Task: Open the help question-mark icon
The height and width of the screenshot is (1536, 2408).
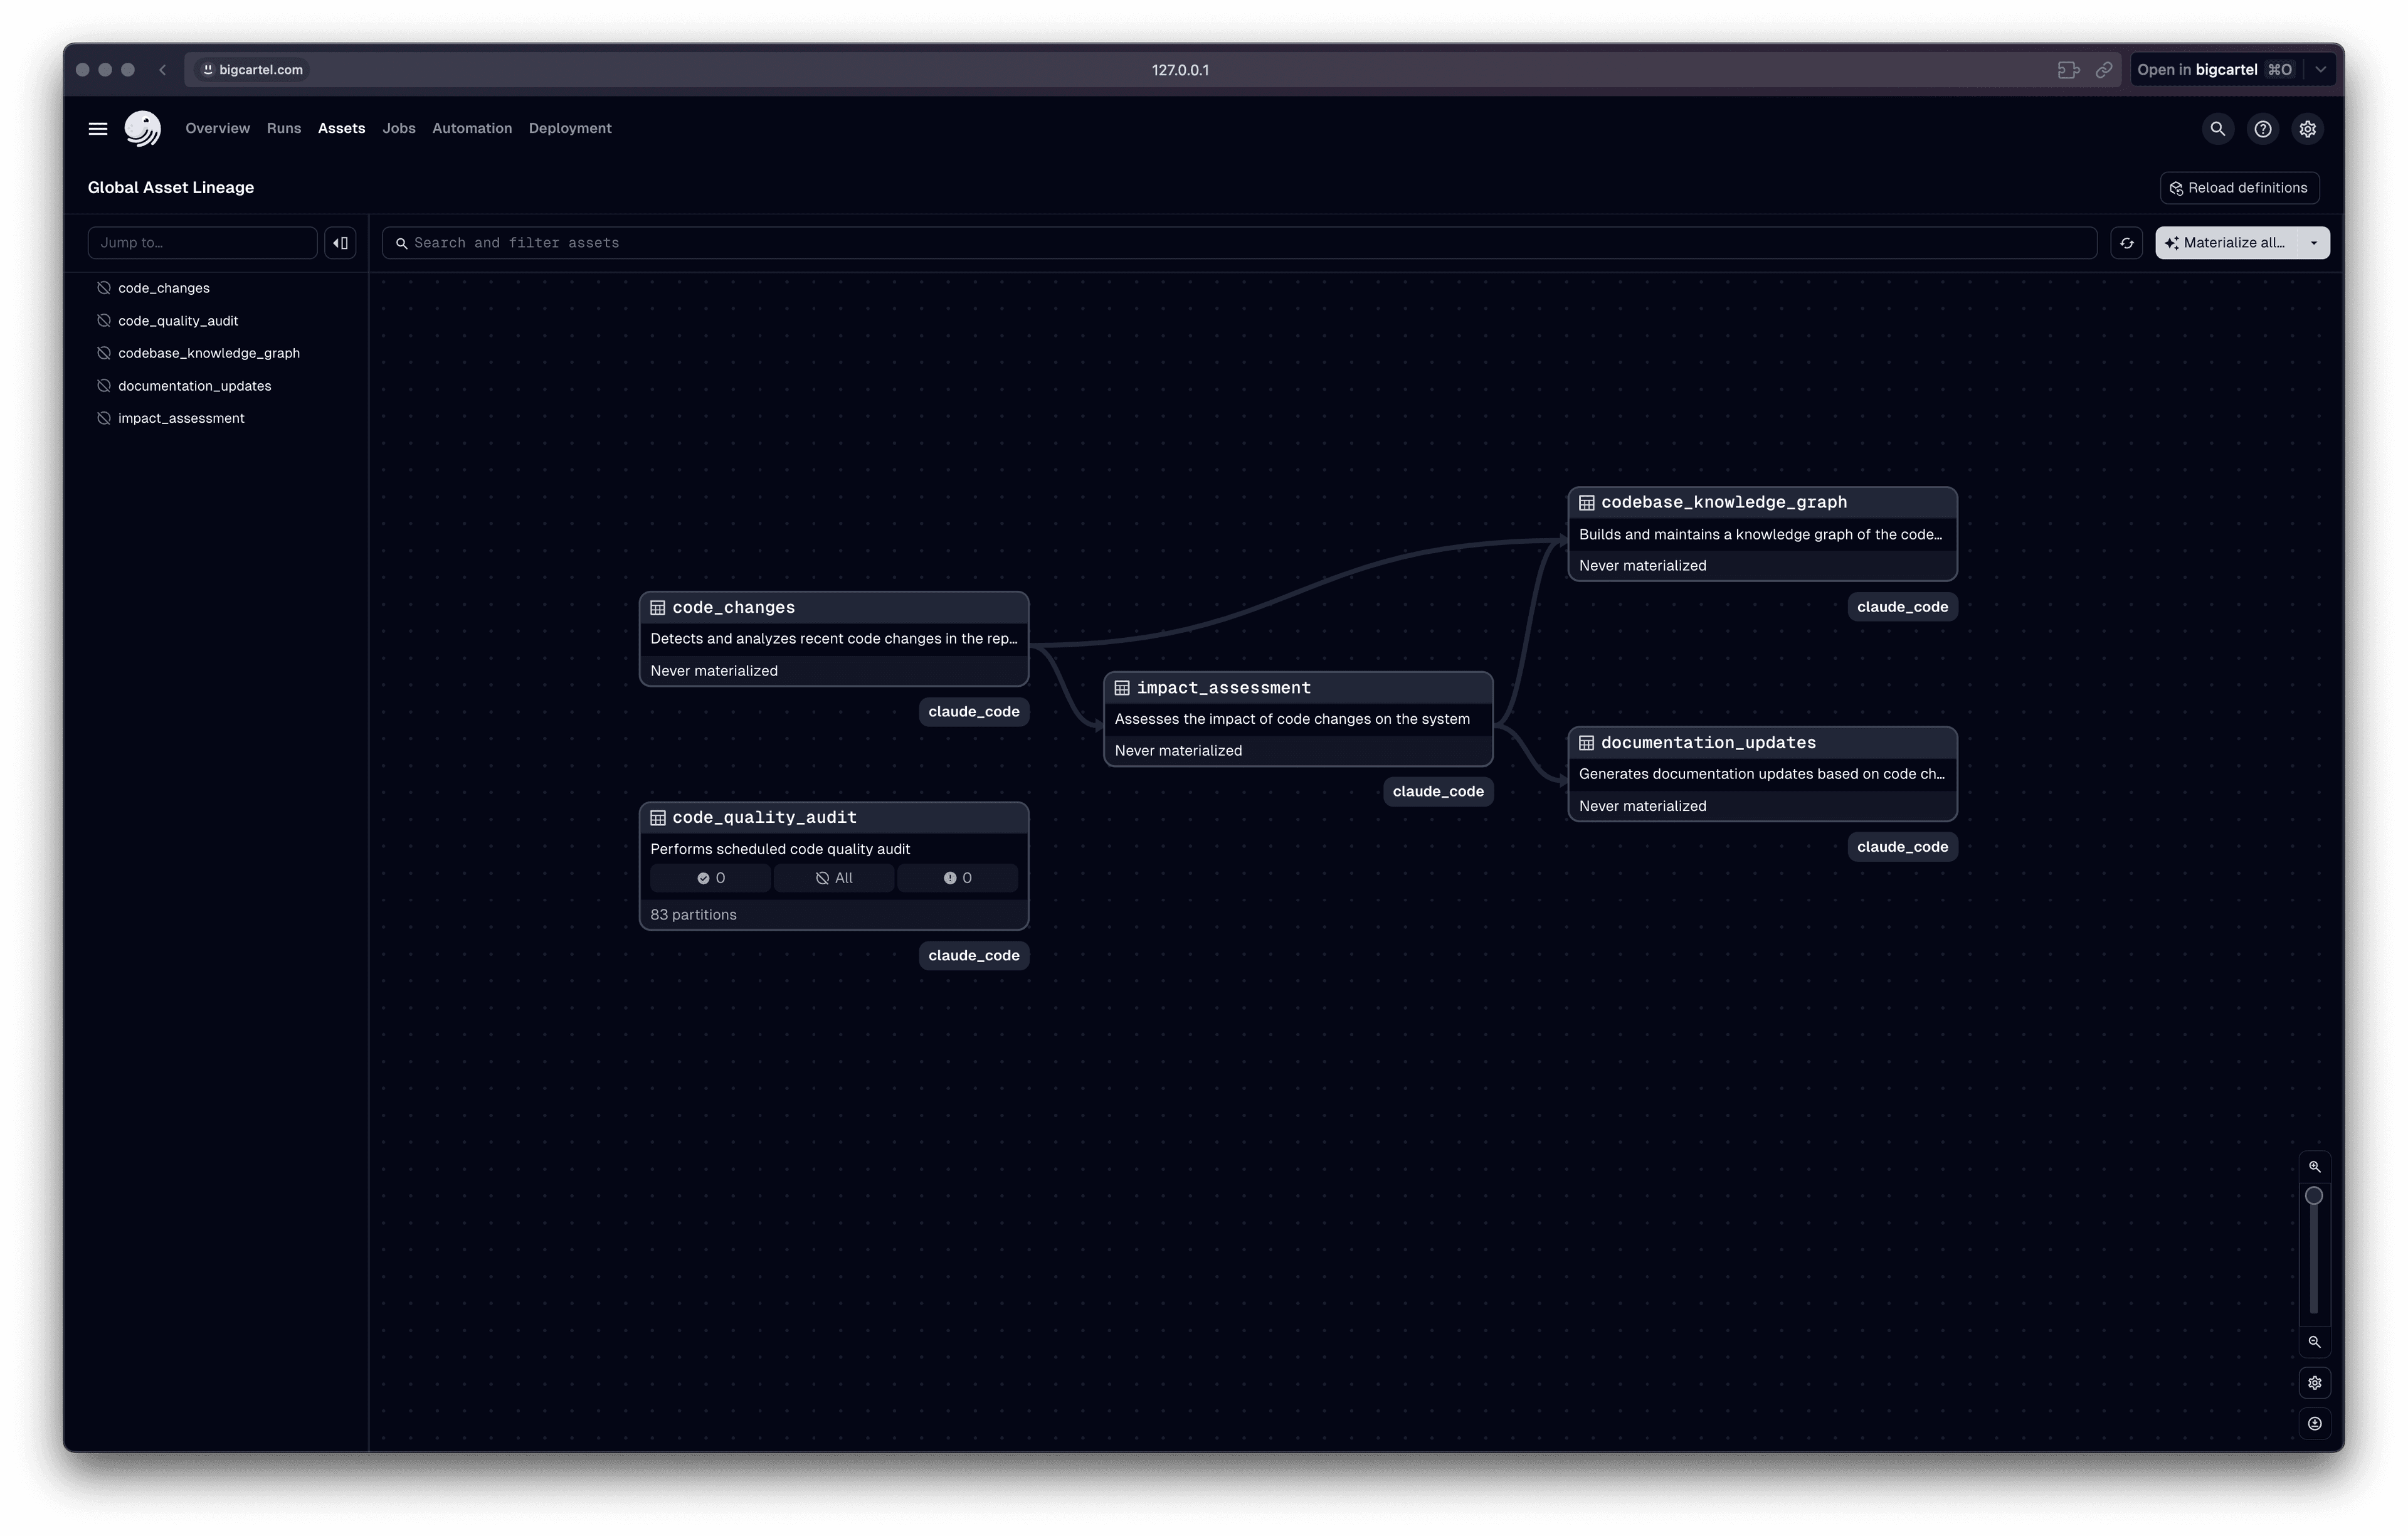Action: pos(2262,129)
